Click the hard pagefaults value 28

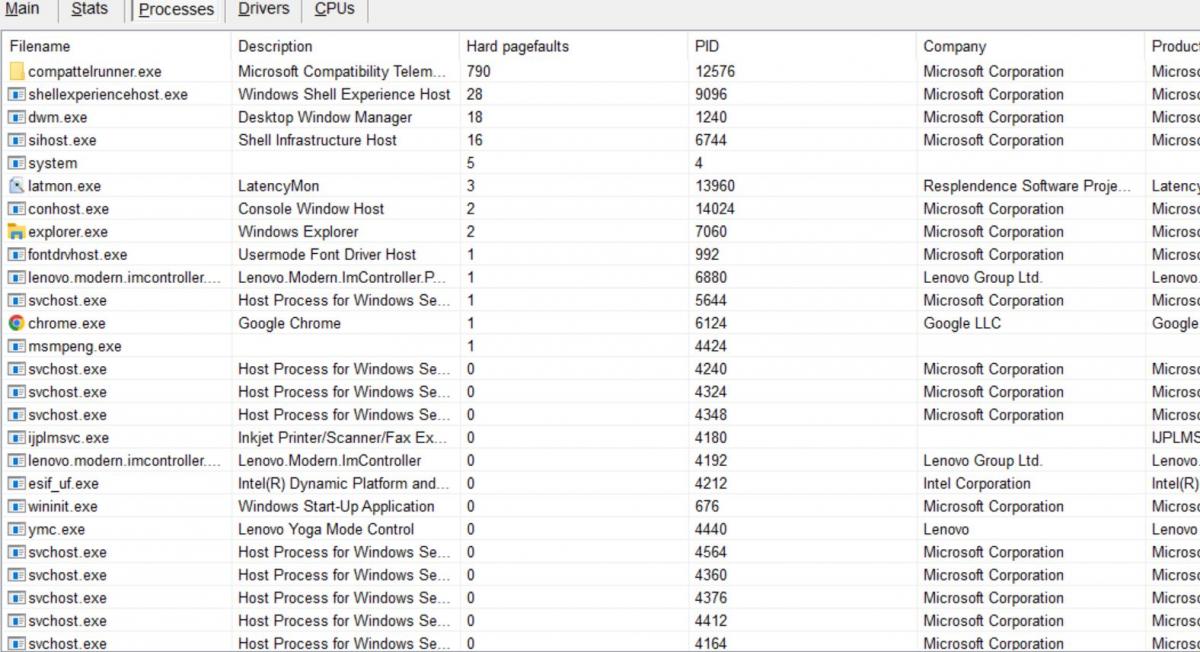tap(475, 95)
